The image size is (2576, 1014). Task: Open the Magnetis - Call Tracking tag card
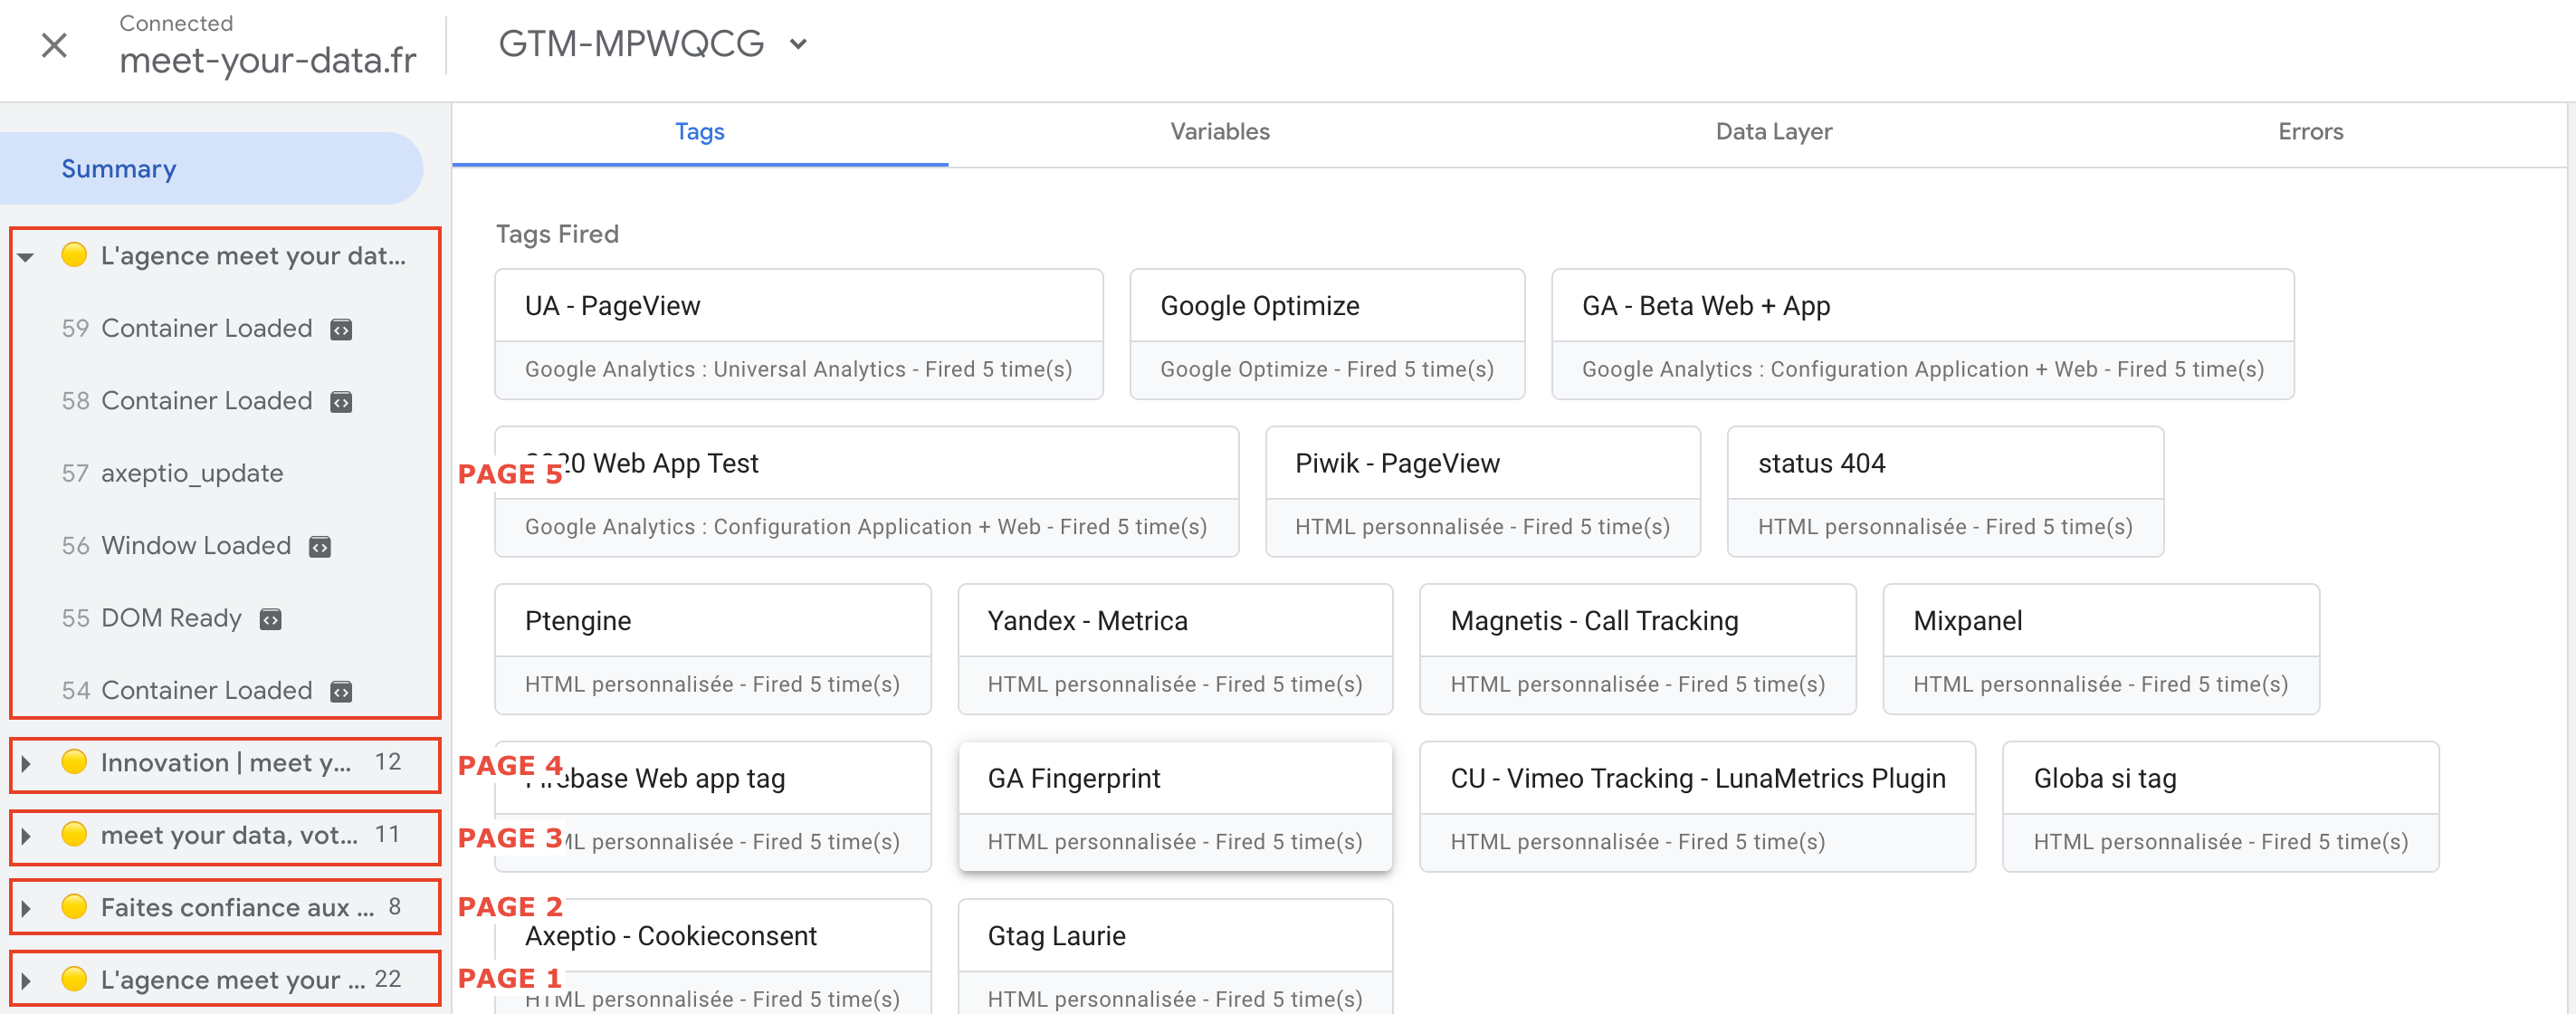(1637, 649)
